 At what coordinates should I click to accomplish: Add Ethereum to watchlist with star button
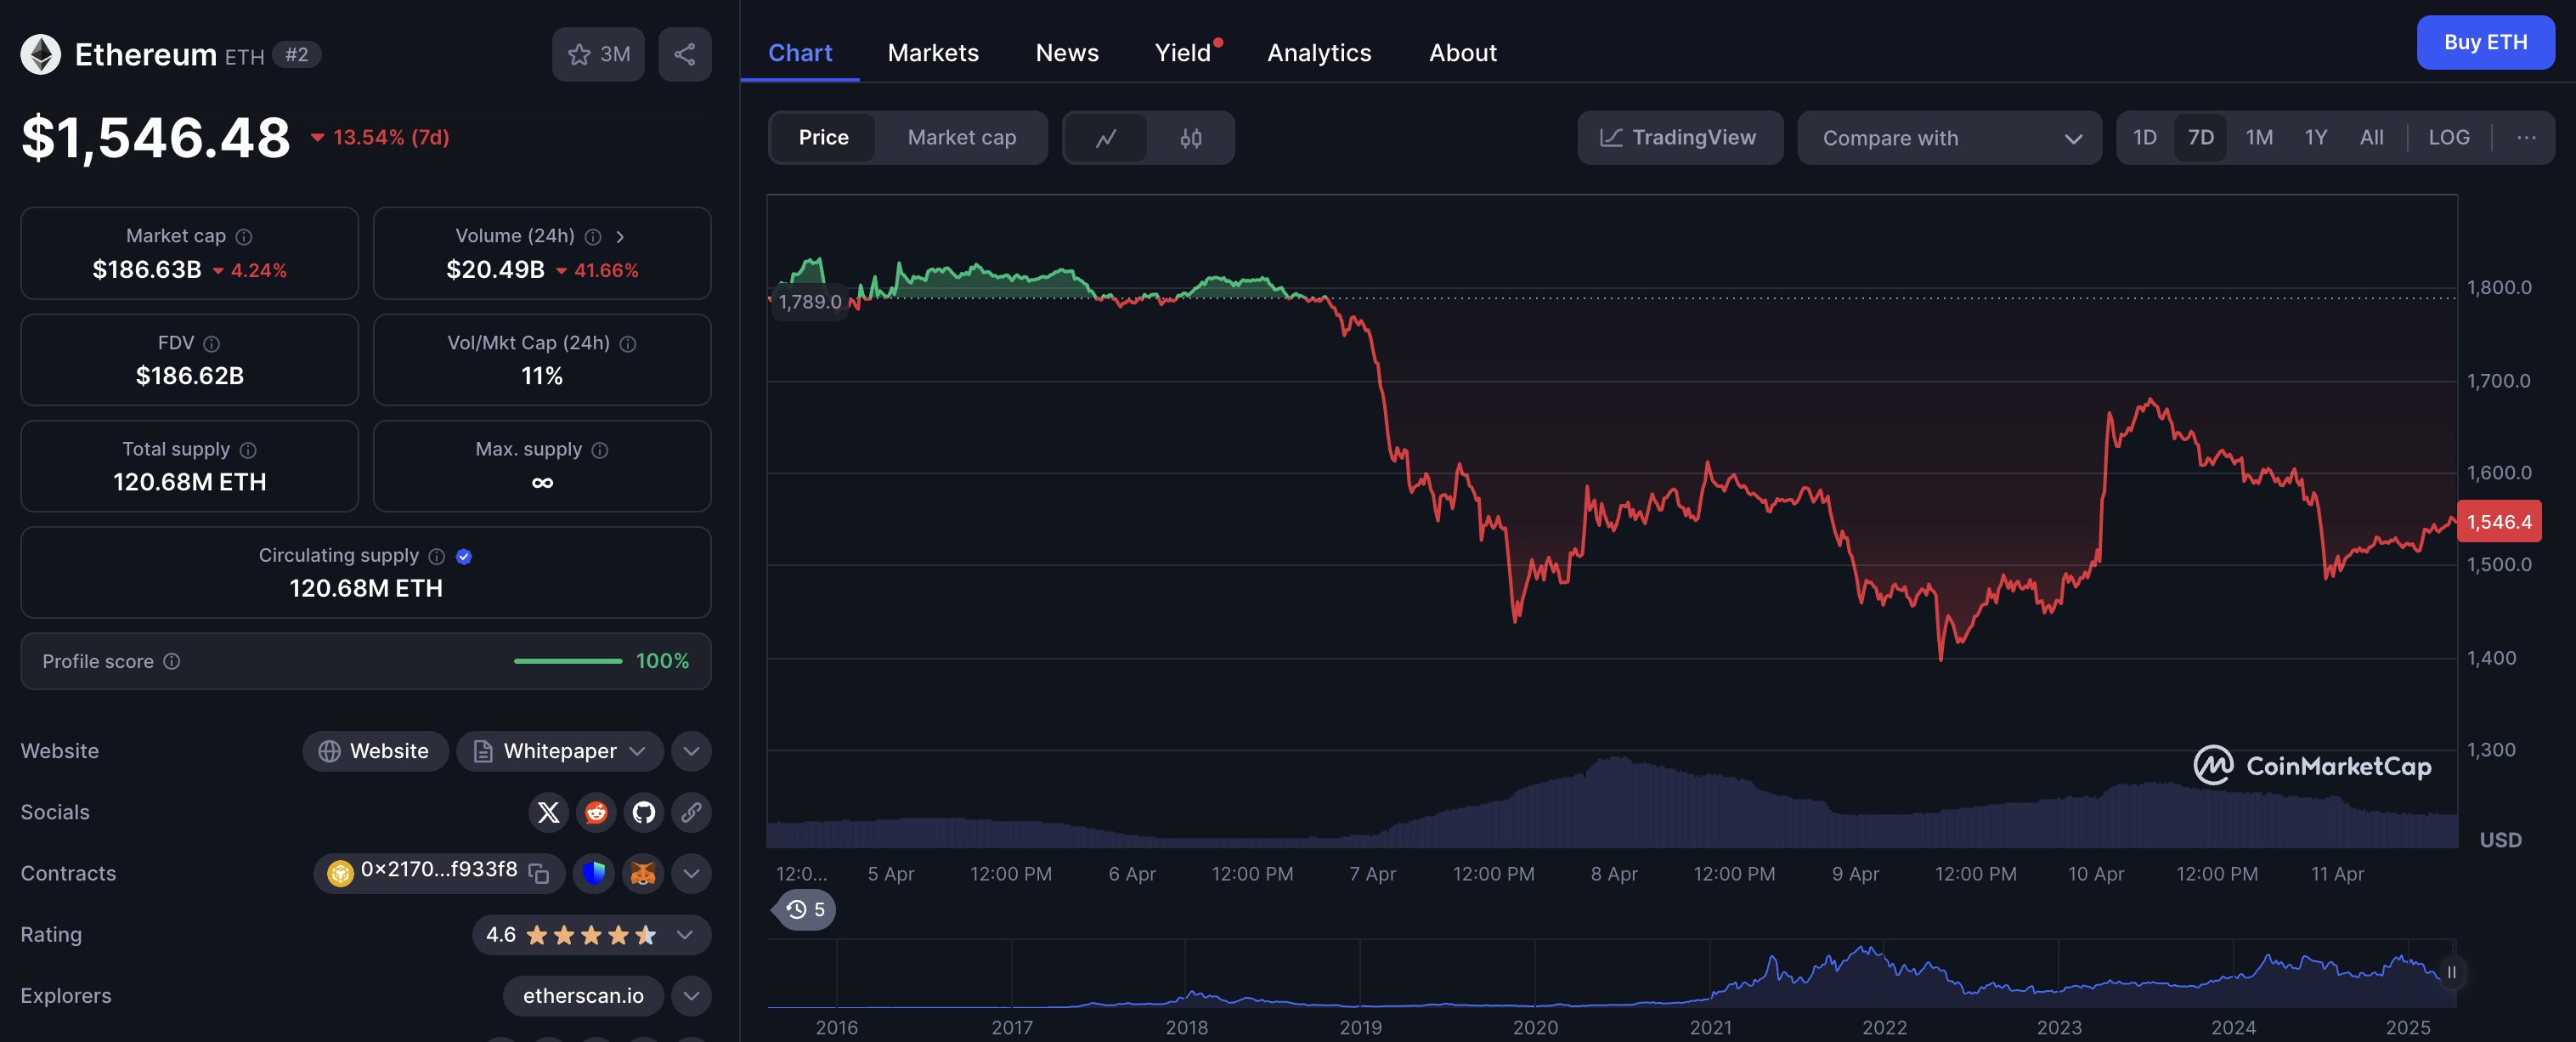[598, 54]
